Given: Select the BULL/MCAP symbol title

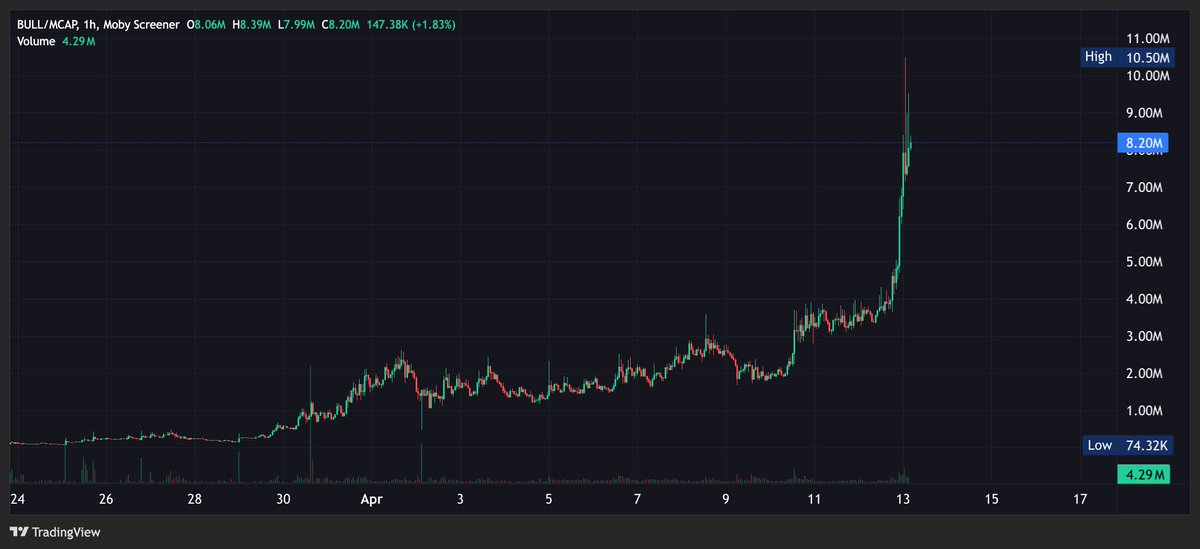Looking at the screenshot, I should coord(50,23).
